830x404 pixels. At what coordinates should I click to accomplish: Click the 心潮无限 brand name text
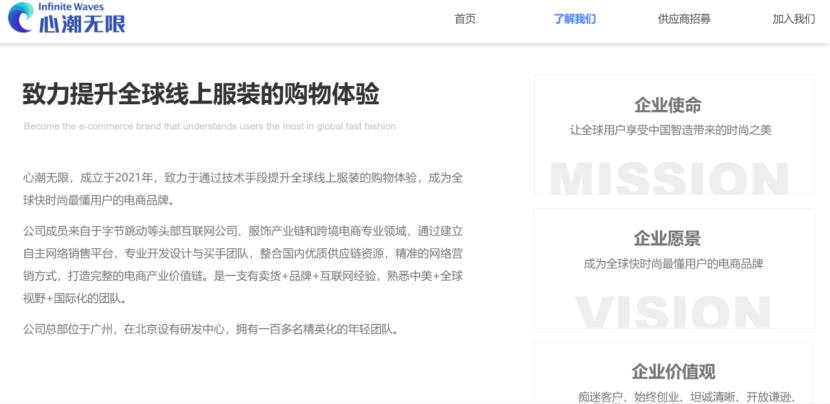(x=82, y=25)
